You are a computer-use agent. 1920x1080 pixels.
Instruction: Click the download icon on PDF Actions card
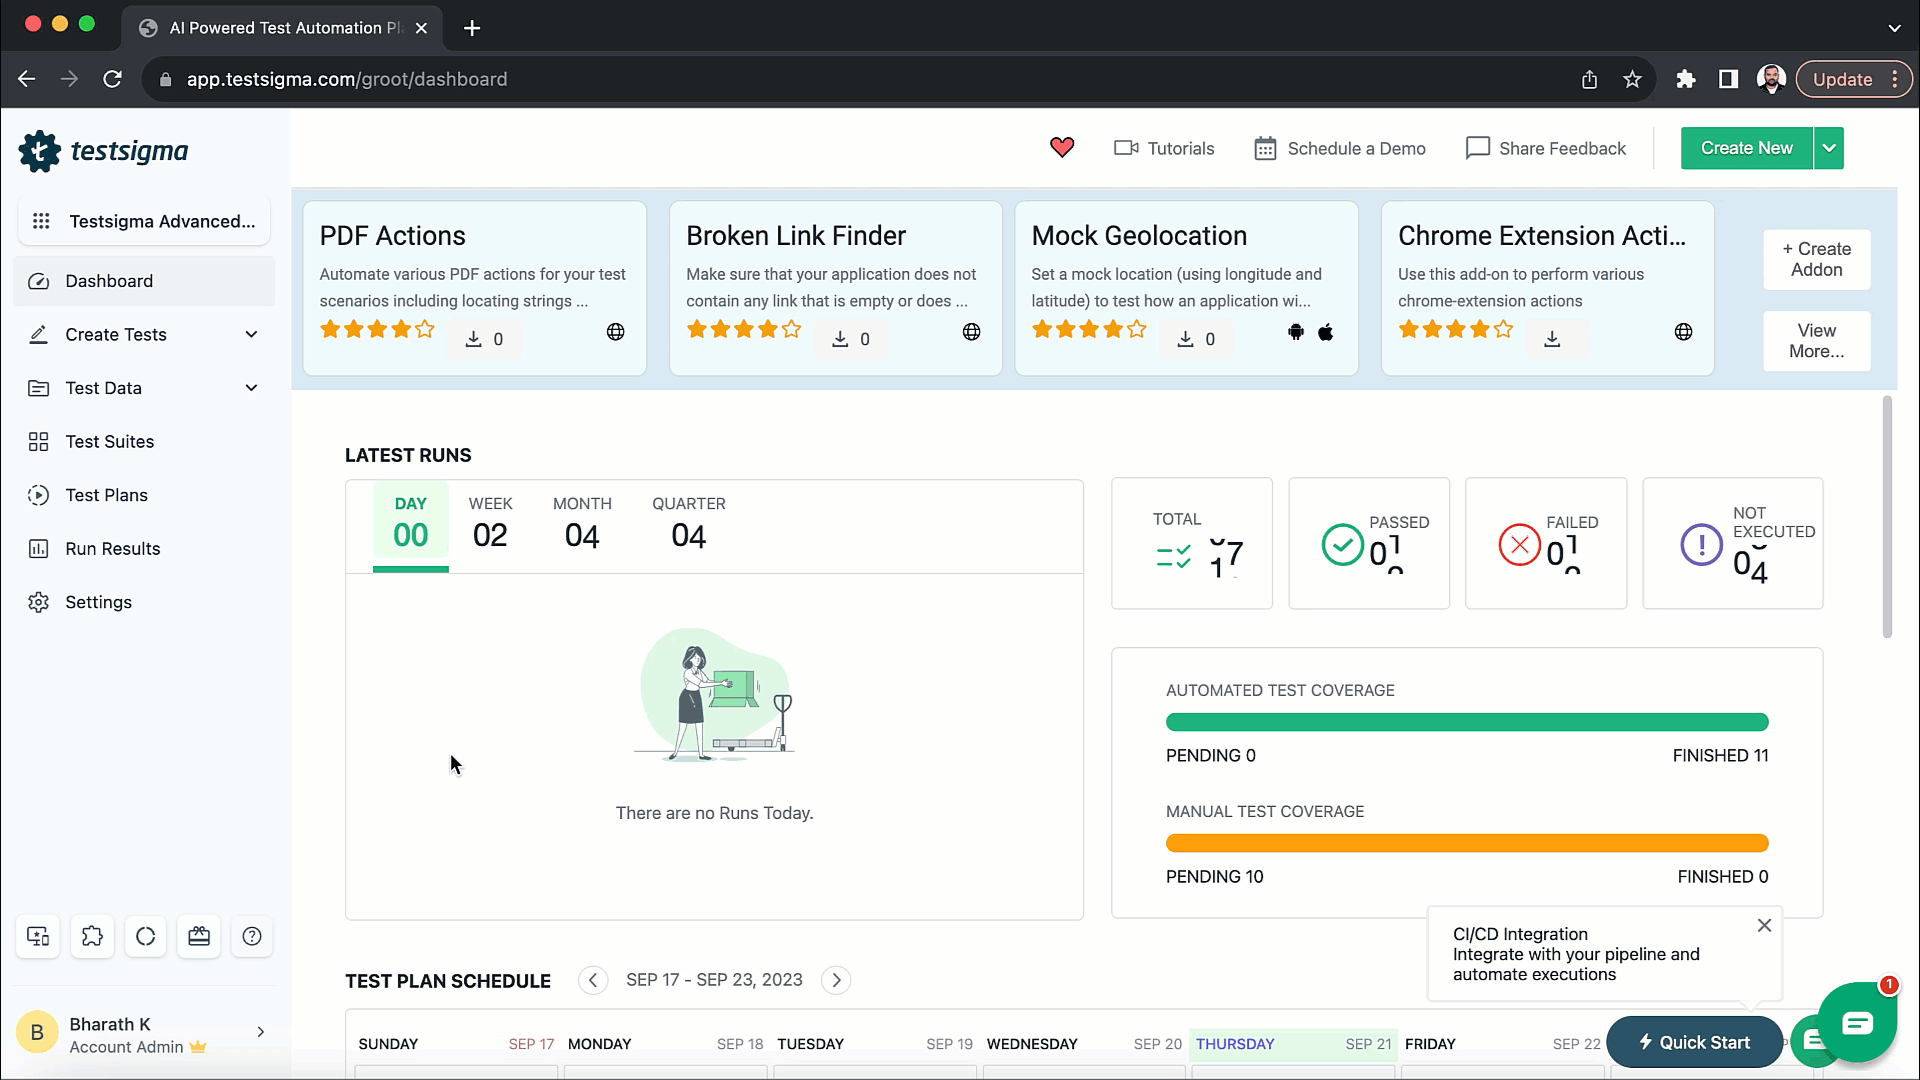(474, 339)
